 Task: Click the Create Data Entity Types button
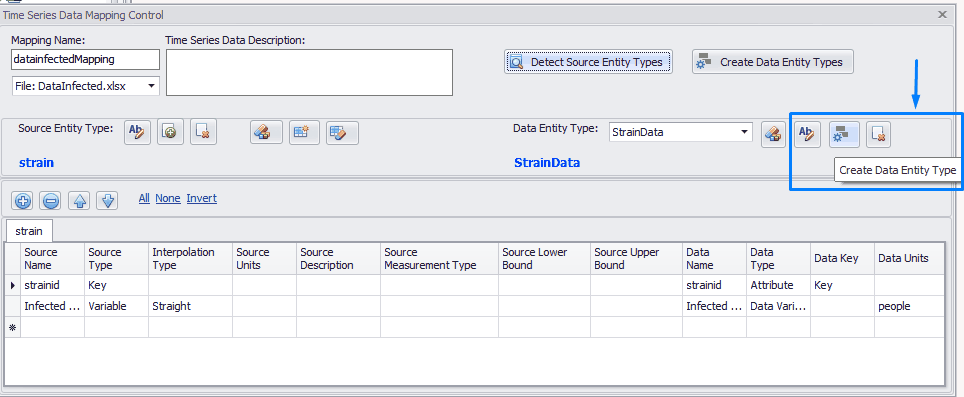(x=773, y=62)
